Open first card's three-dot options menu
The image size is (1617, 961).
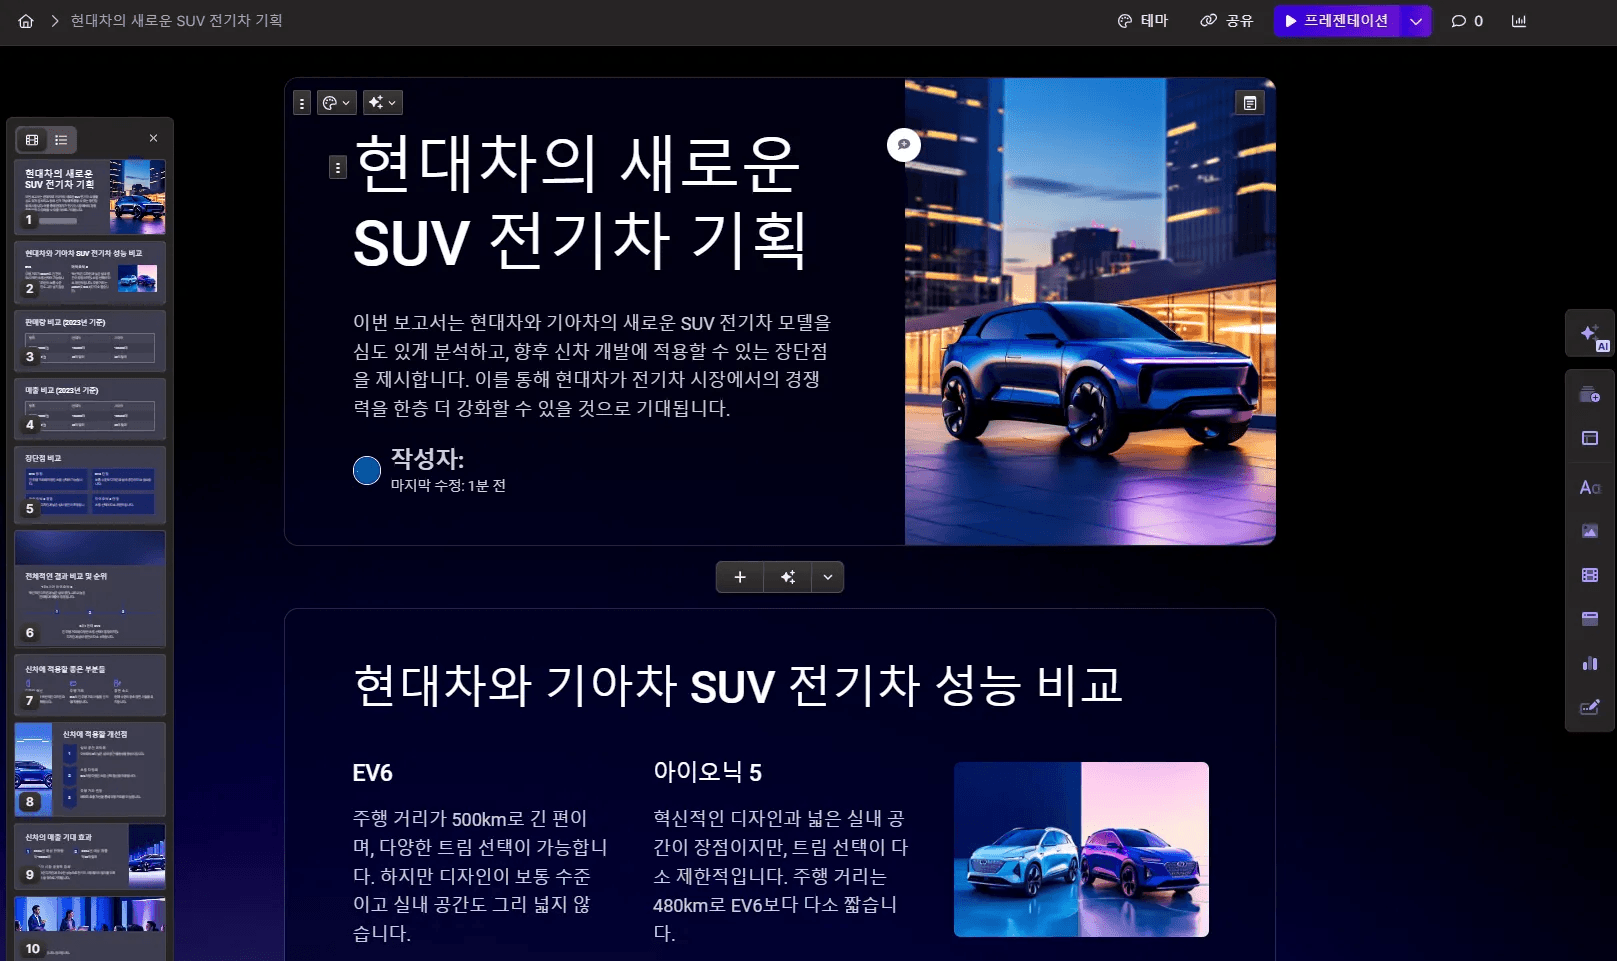[x=302, y=103]
